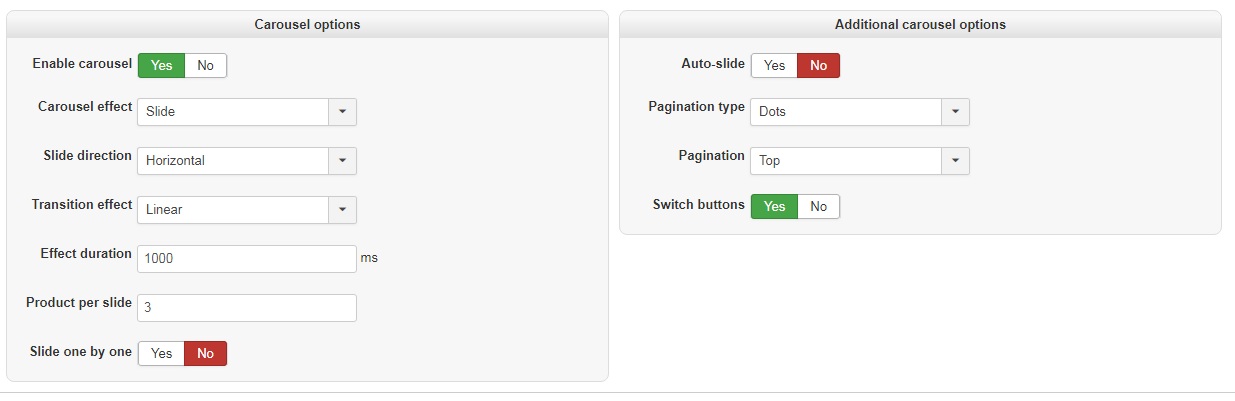
Task: Set Slide one by one to Yes
Action: (161, 354)
